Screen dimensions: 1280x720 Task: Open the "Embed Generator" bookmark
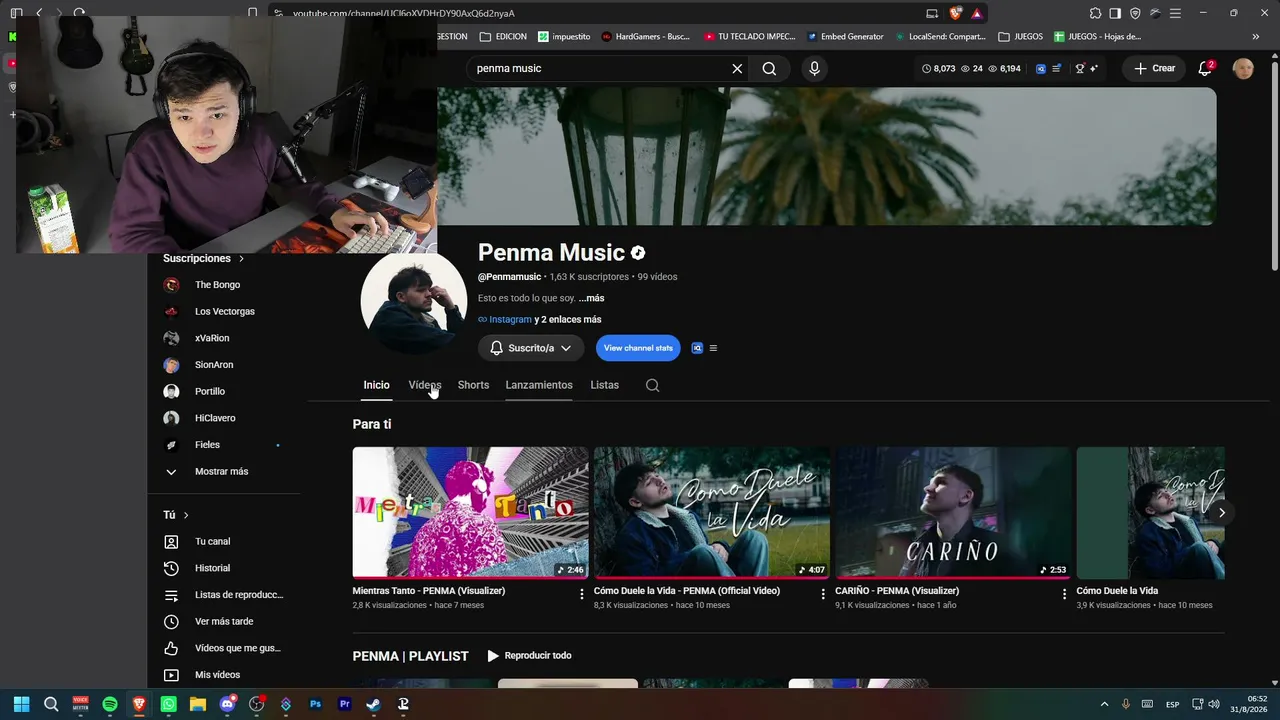[846, 37]
